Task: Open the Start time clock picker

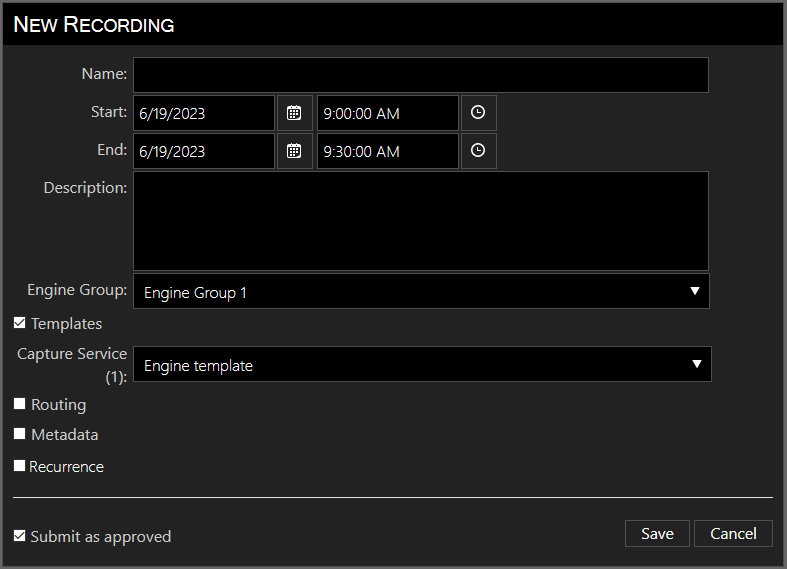Action: tap(478, 113)
